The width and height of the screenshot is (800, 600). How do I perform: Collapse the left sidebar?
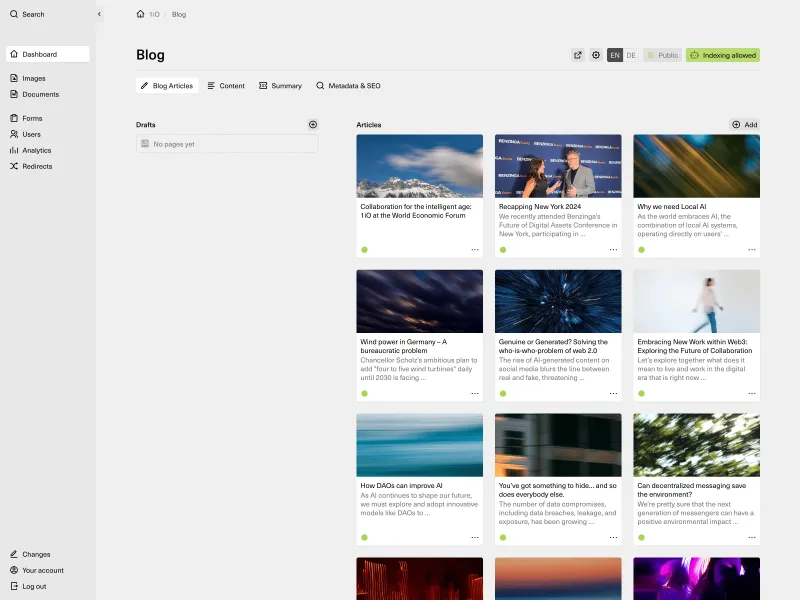tap(98, 14)
